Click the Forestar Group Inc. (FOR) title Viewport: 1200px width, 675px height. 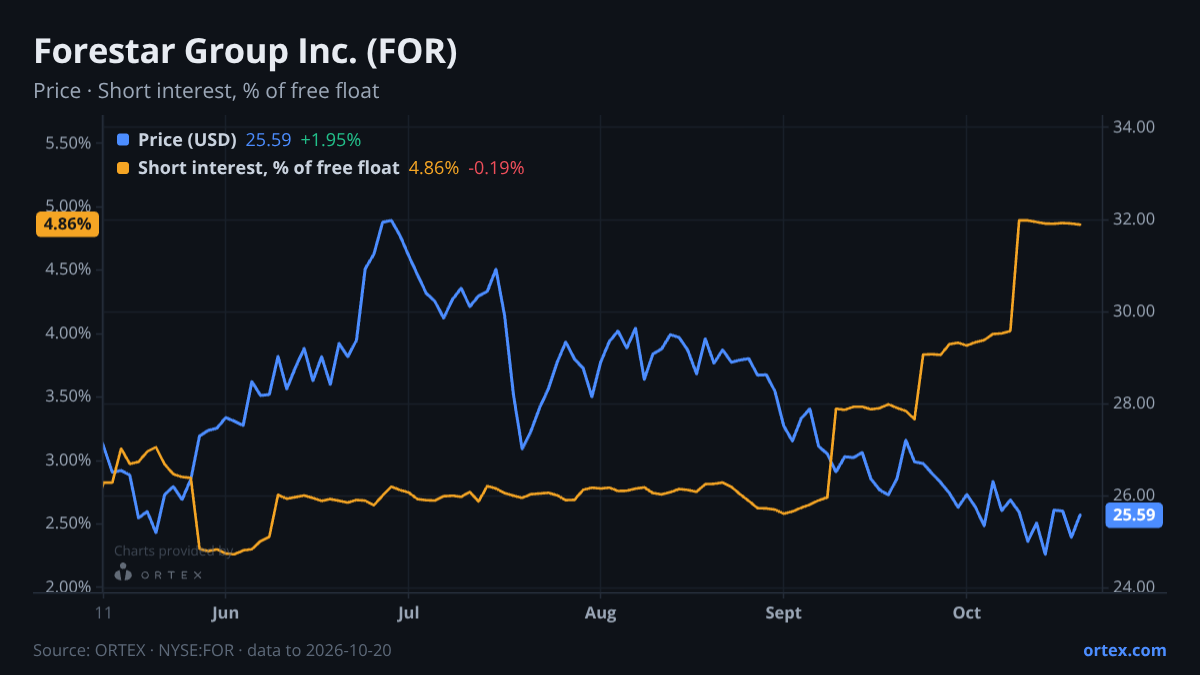(245, 52)
